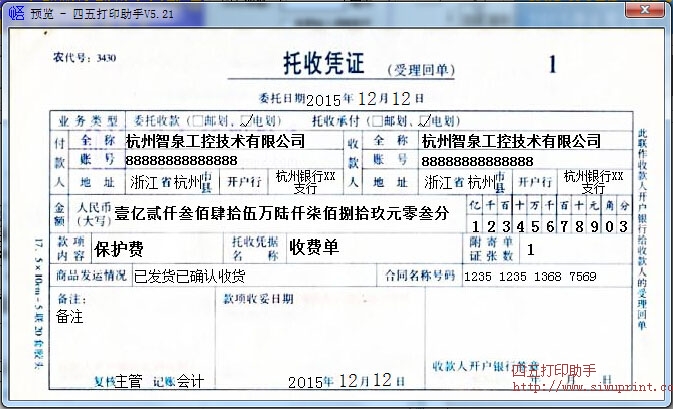Click the (受理回单) subtitle
Screen dimensions: 673x409
[x=421, y=70]
